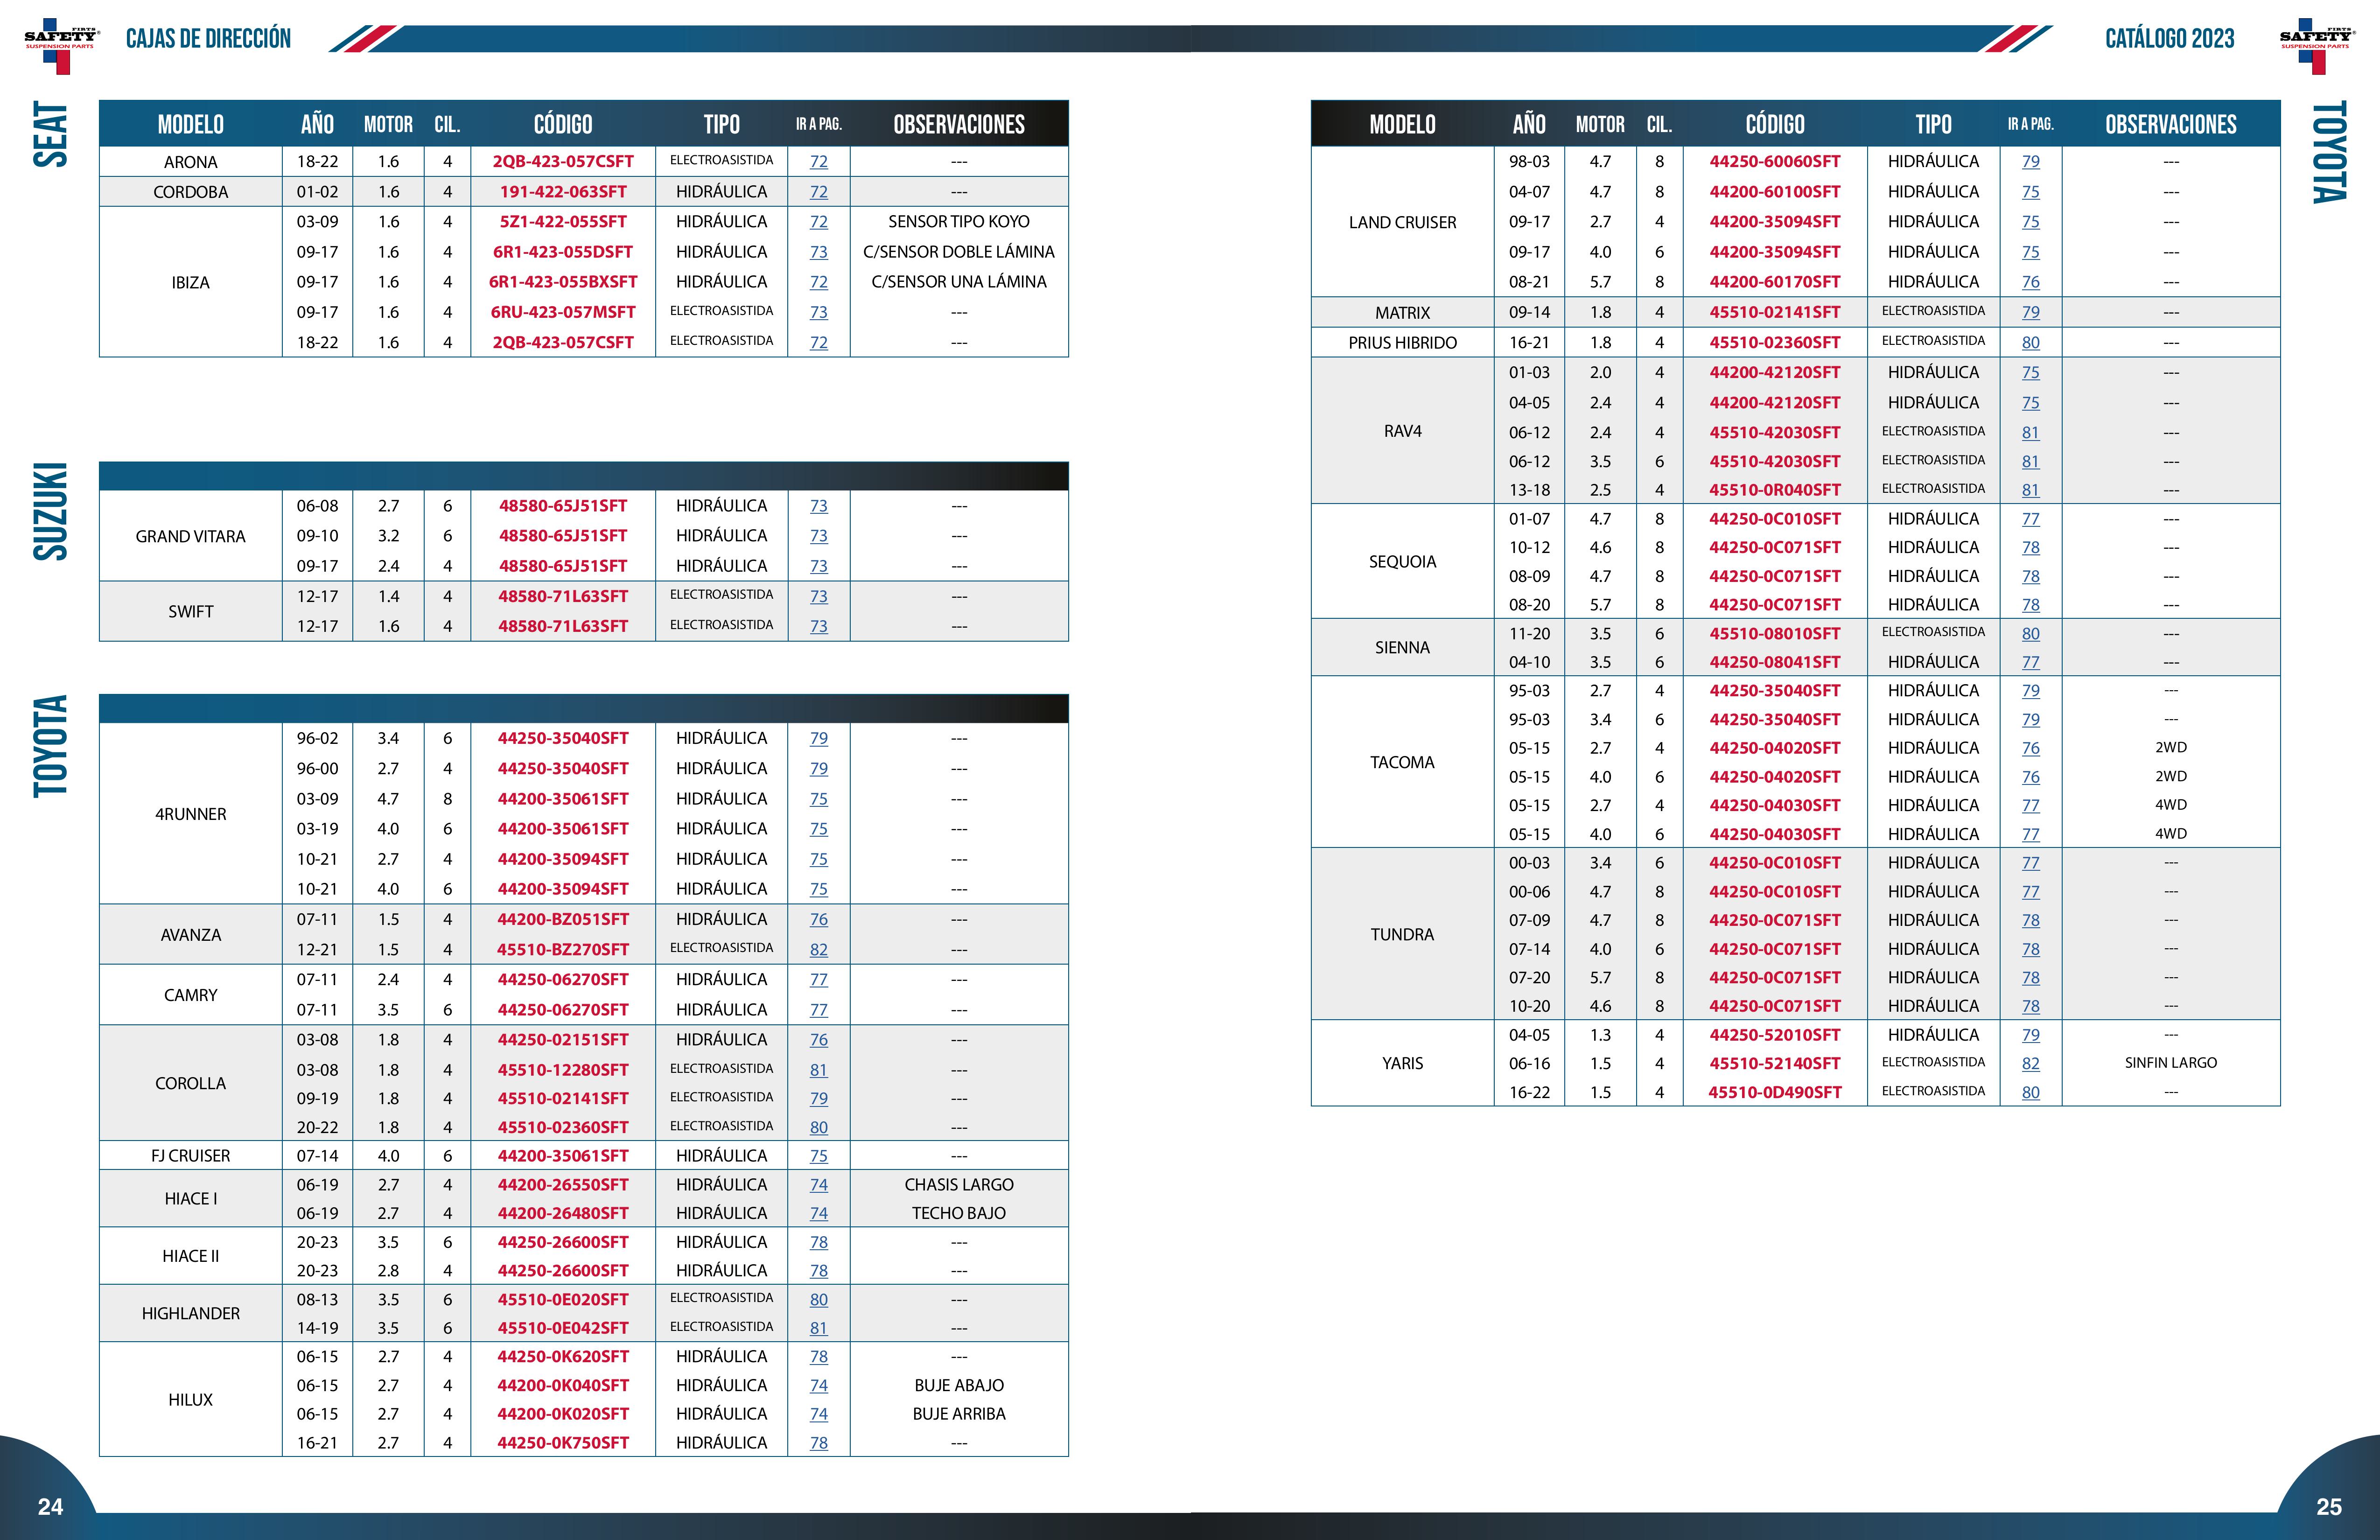This screenshot has height=1540, width=2380.
Task: Select the code 44250-52010SFT
Action: coord(1775,1035)
